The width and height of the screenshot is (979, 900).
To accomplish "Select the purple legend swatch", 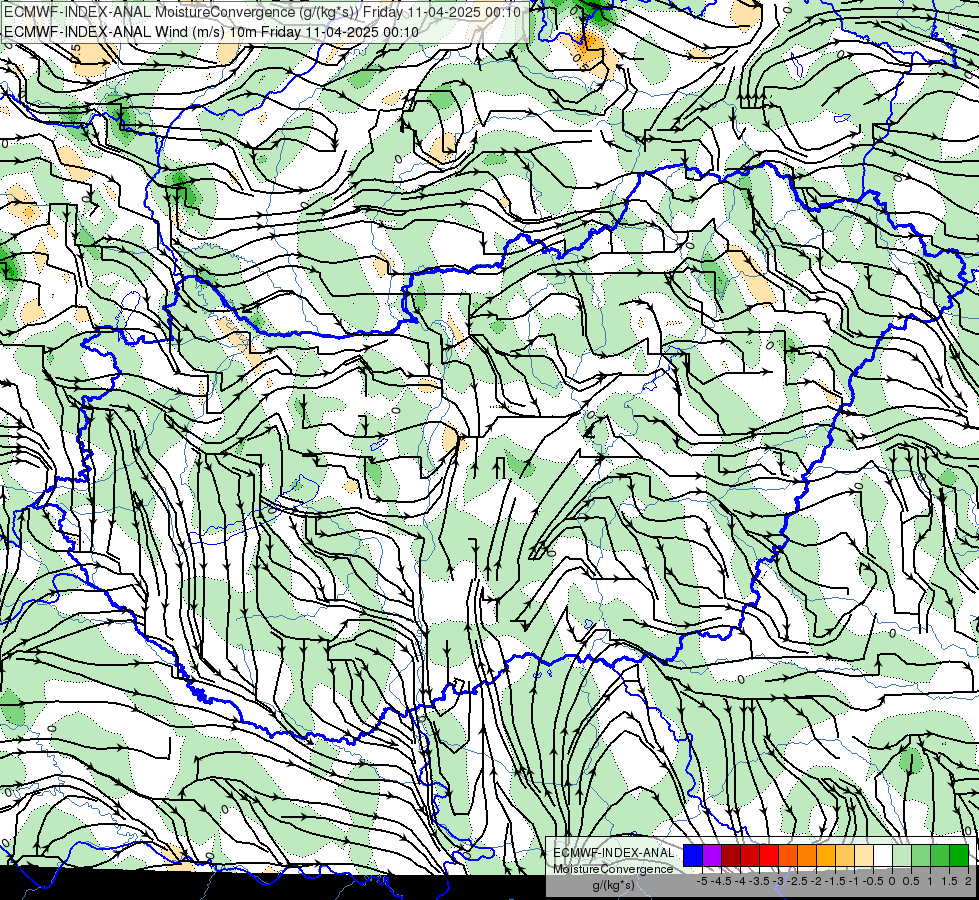I will click(x=712, y=856).
